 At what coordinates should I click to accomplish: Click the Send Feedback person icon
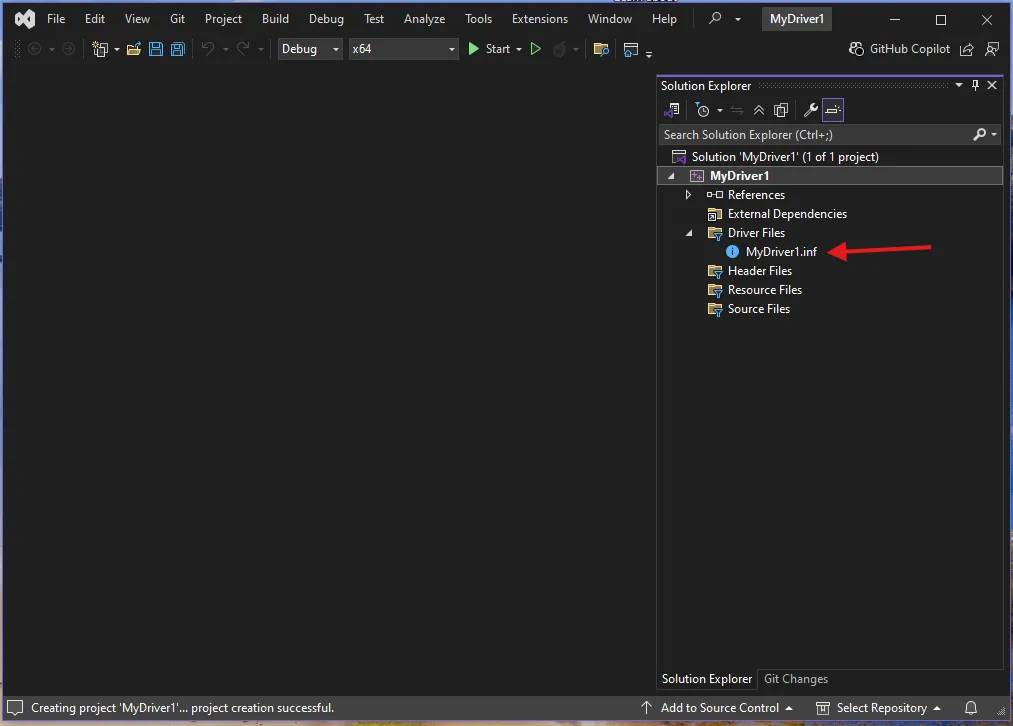coord(992,49)
